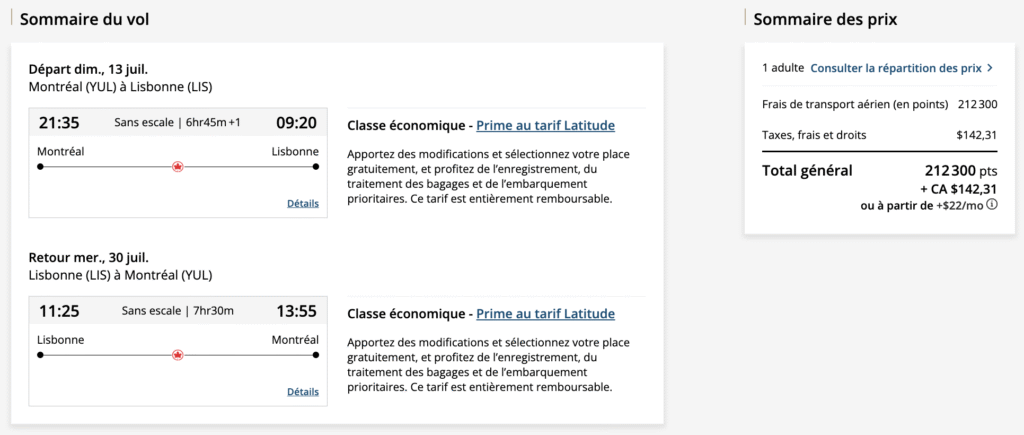The height and width of the screenshot is (435, 1024).
Task: Click the Sans escale 6hr45m +1 duration label
Action: (178, 123)
